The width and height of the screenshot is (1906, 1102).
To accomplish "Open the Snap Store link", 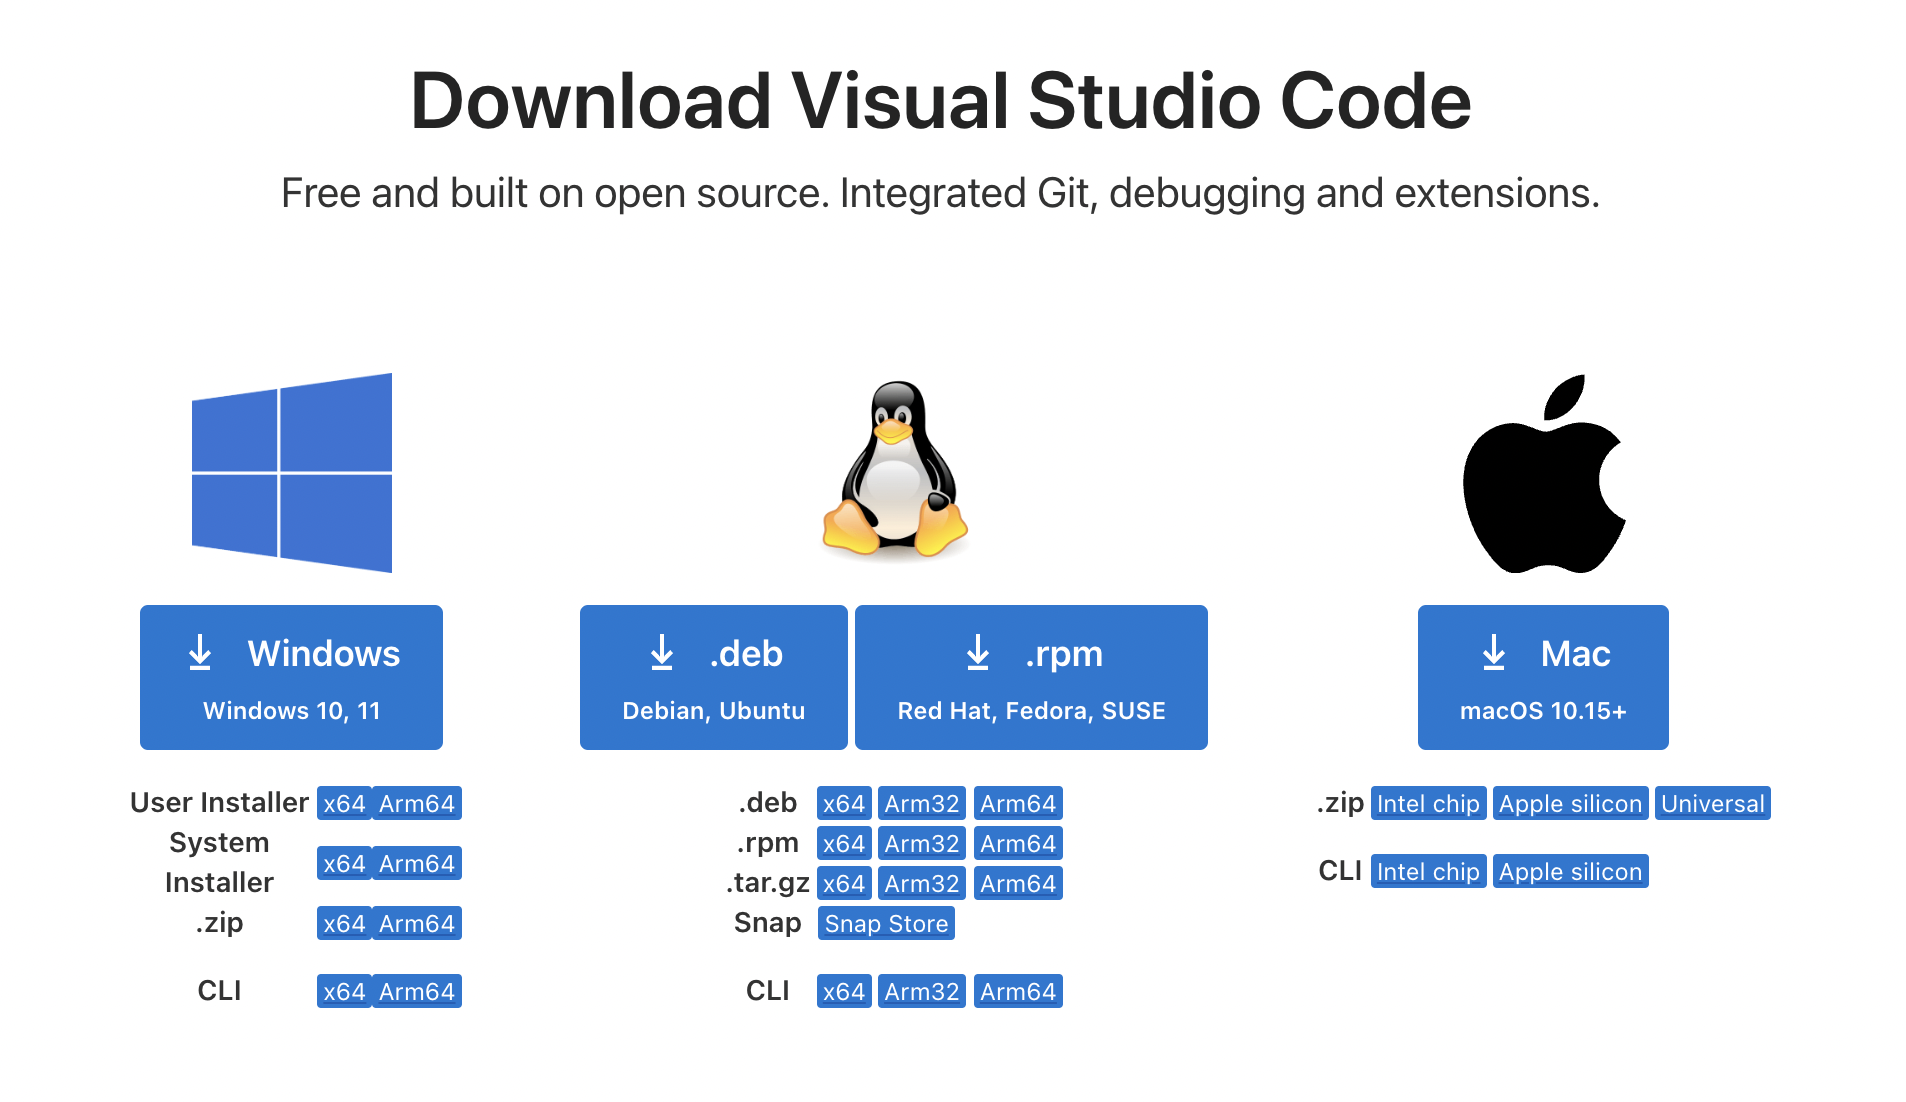I will 886,924.
